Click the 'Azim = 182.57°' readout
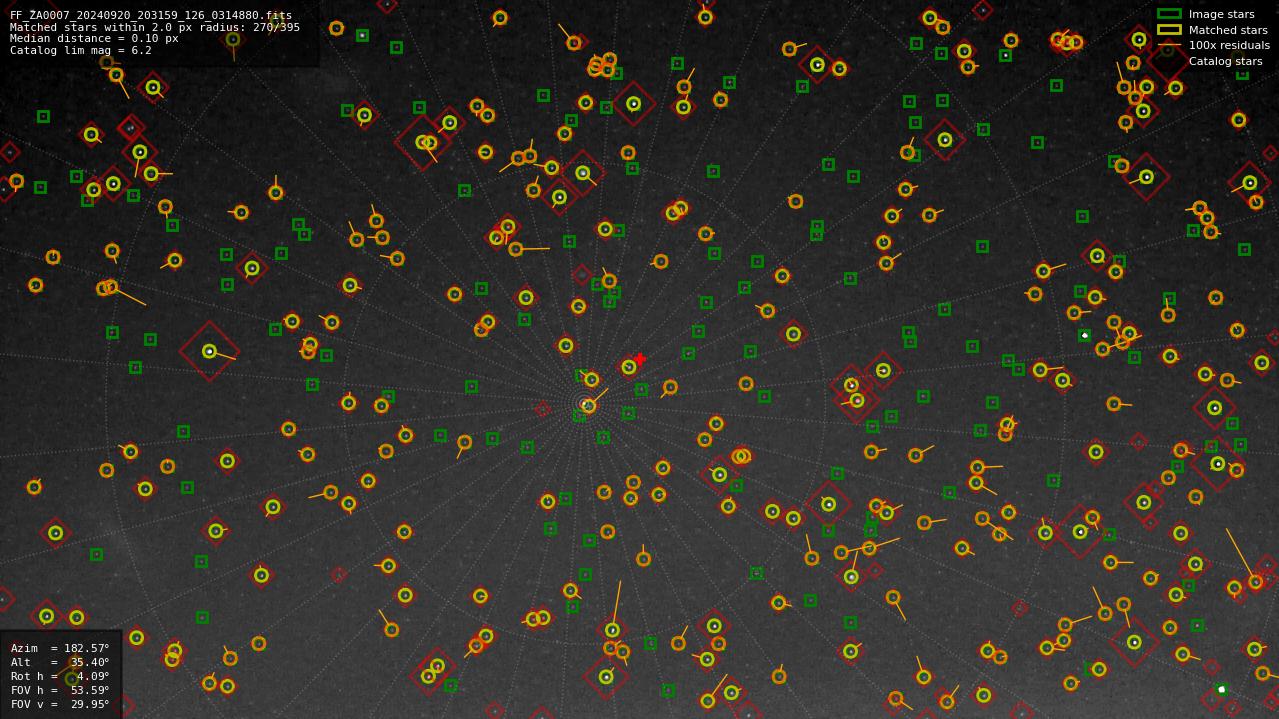Viewport: 1279px width, 719px height. click(60, 648)
